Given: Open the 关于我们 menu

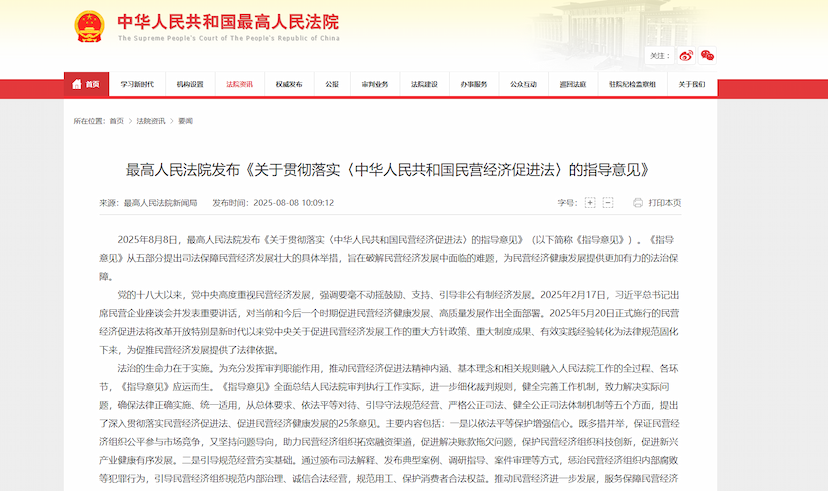Looking at the screenshot, I should [692, 84].
